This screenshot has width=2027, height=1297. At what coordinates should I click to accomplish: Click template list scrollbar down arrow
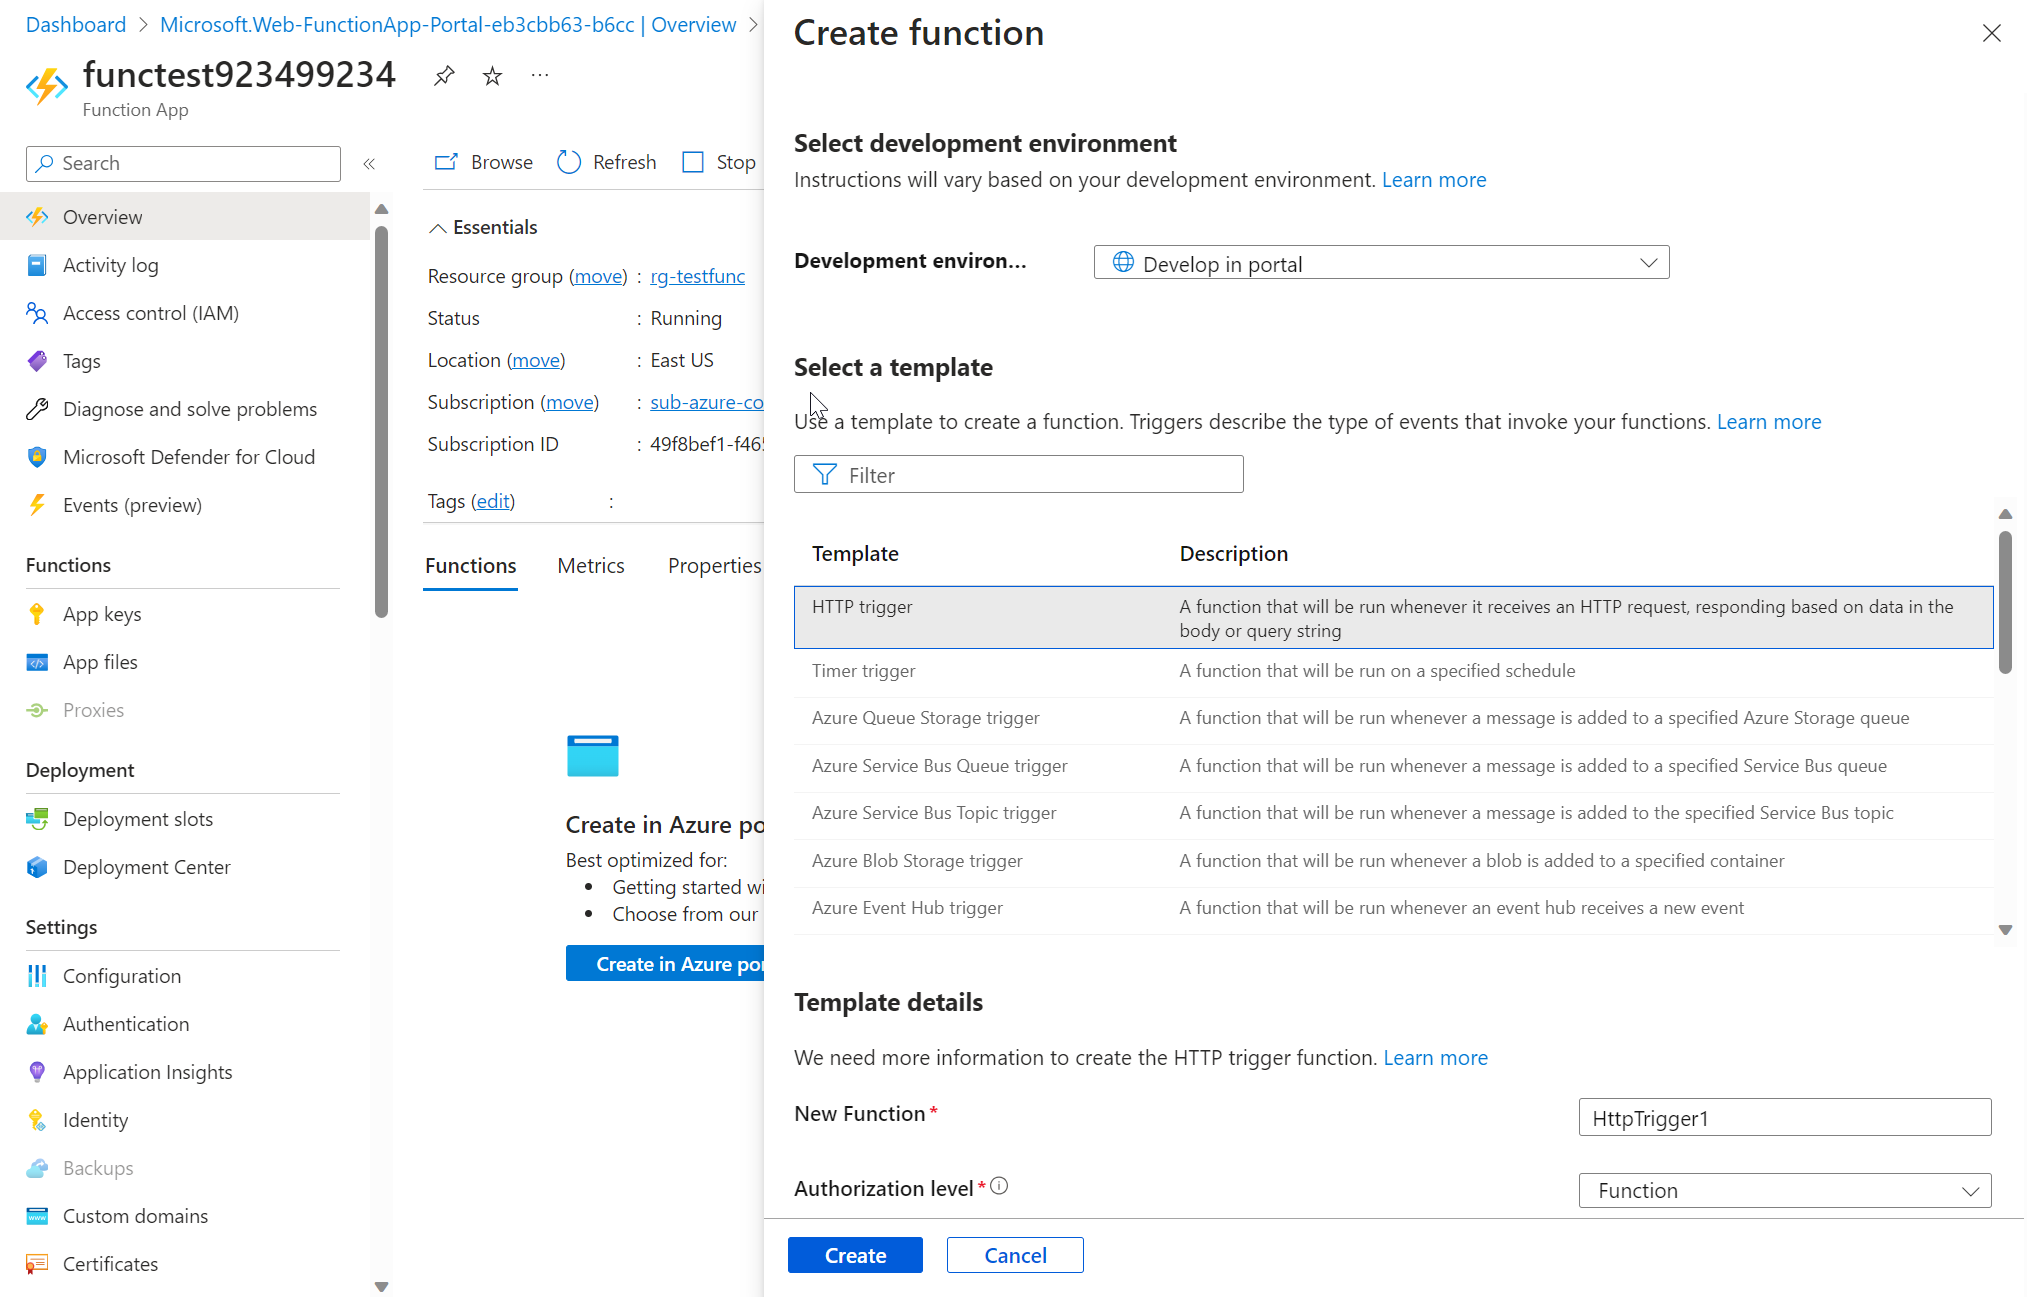coord(2005,929)
